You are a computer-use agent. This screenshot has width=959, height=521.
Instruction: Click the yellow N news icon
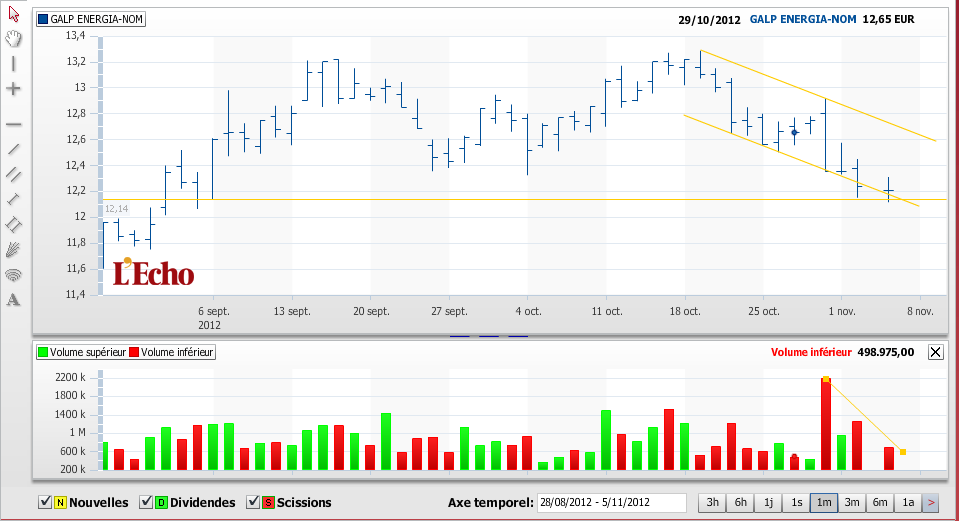(x=60, y=503)
